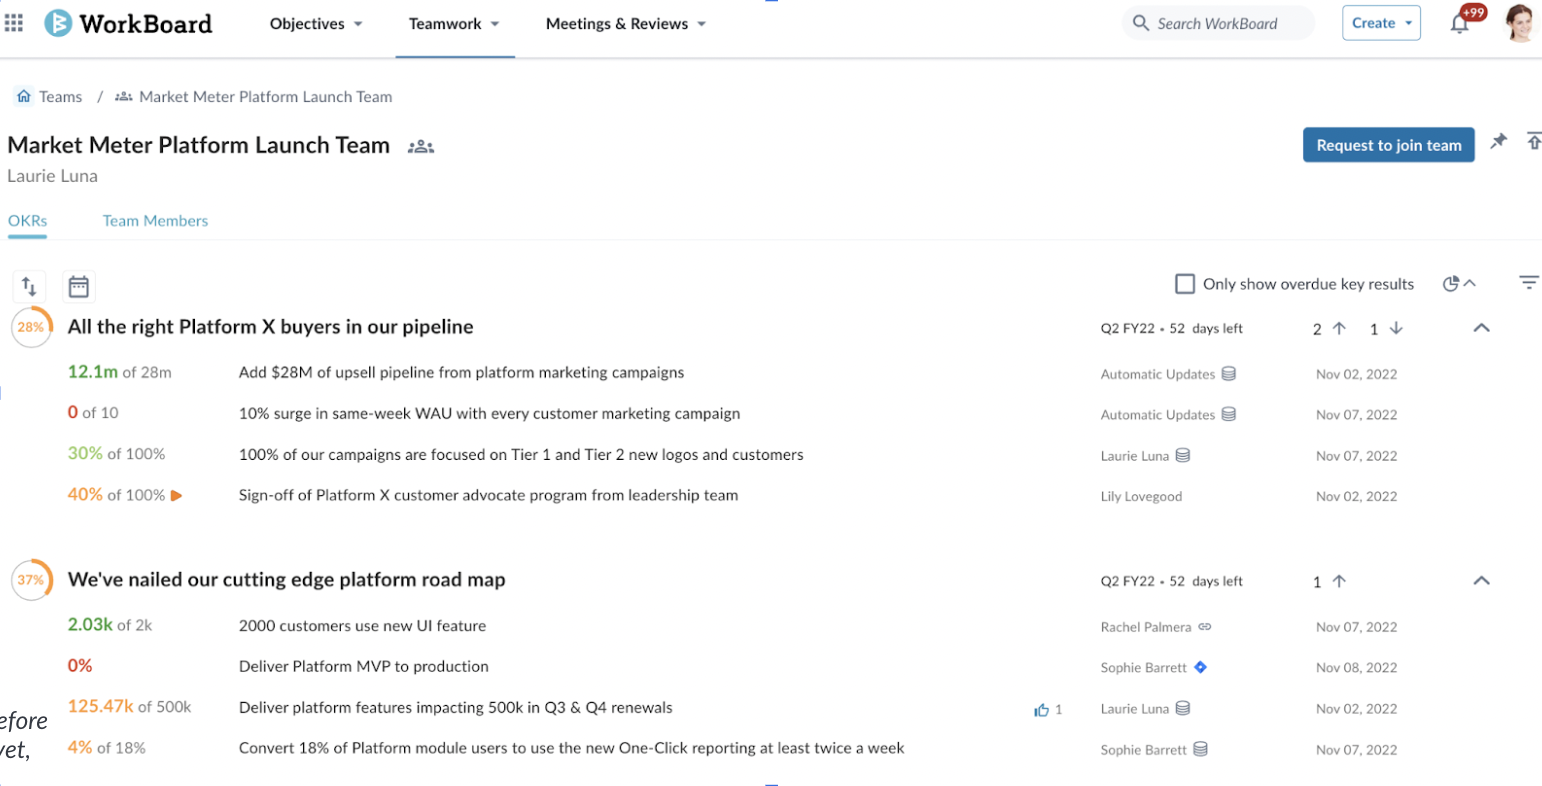Click the 37% progress ring
1542x786 pixels.
click(x=31, y=580)
